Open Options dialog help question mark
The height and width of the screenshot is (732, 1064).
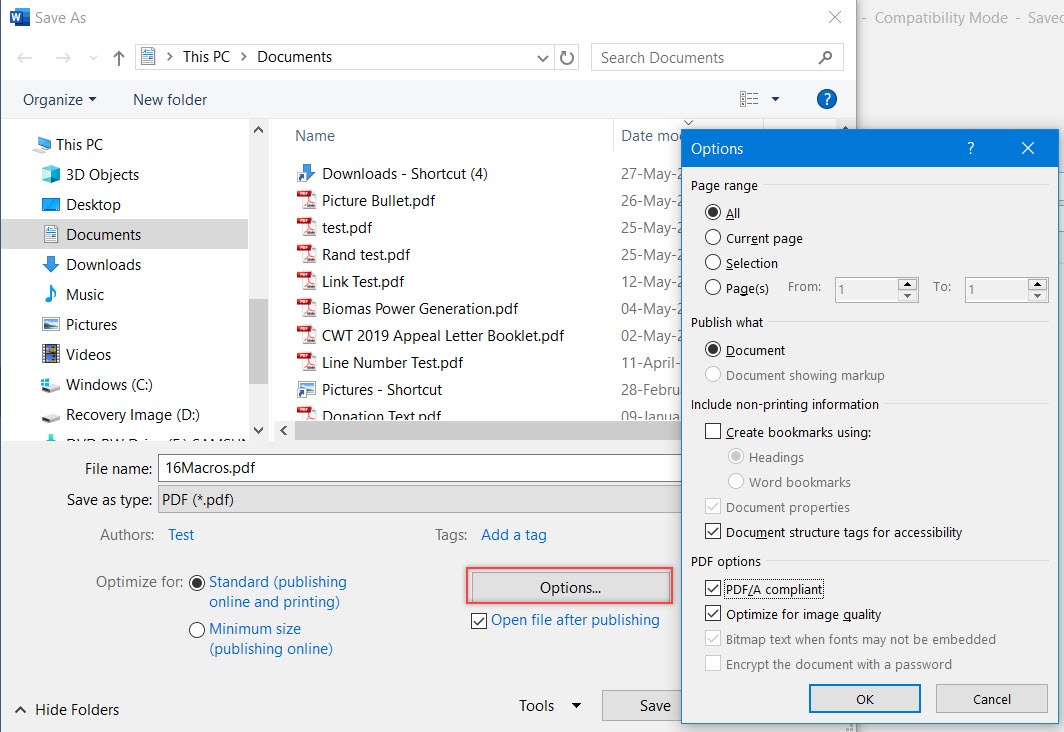(970, 148)
